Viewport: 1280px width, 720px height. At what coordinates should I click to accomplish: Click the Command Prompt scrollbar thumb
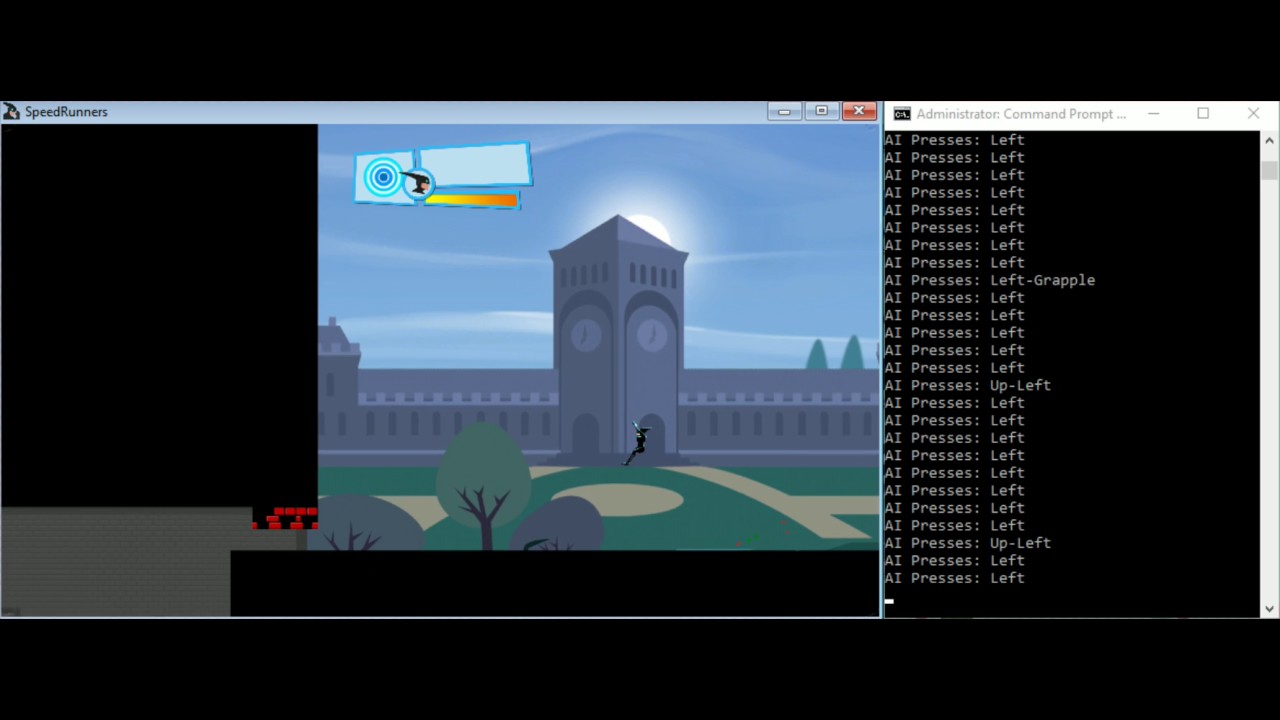[x=1269, y=170]
